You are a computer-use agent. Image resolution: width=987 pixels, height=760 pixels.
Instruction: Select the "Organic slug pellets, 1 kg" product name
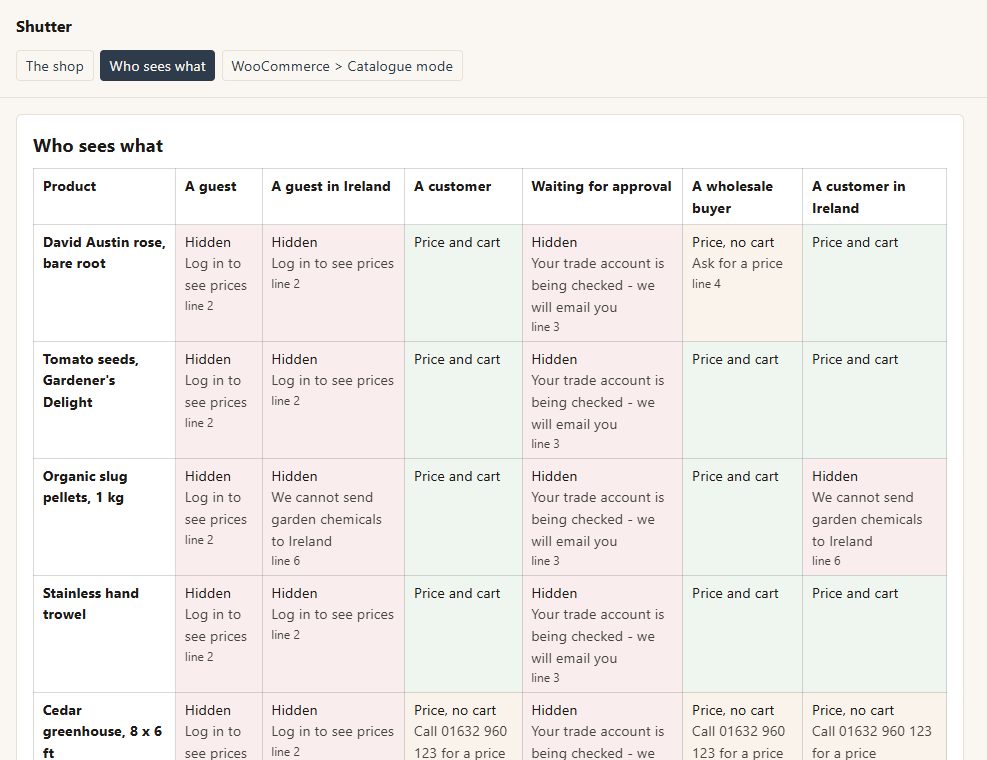point(85,487)
